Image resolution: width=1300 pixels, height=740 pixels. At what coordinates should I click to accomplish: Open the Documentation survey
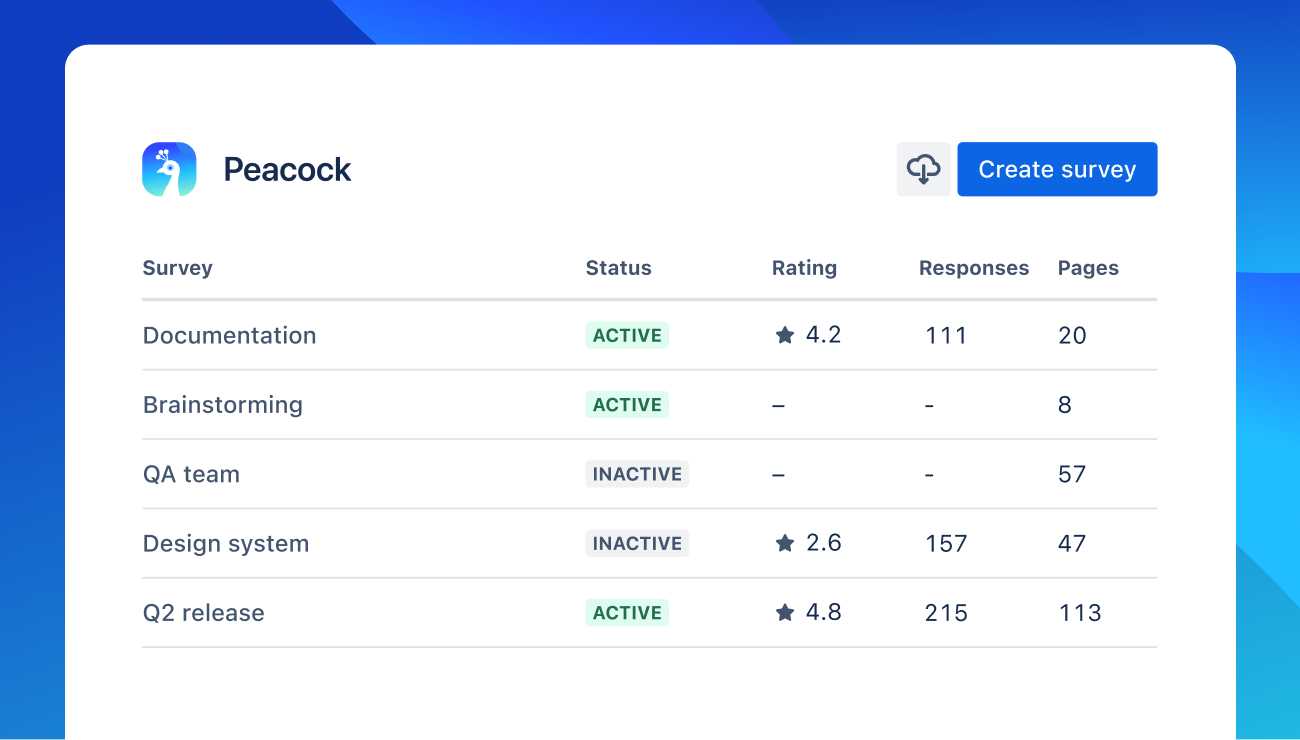229,336
